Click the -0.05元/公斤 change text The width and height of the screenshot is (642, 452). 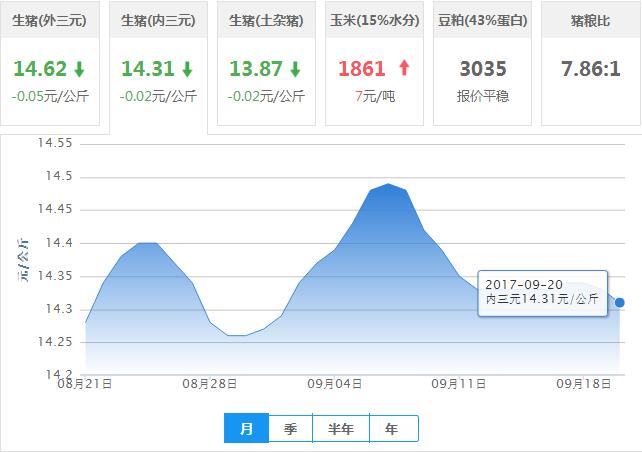pyautogui.click(x=50, y=97)
